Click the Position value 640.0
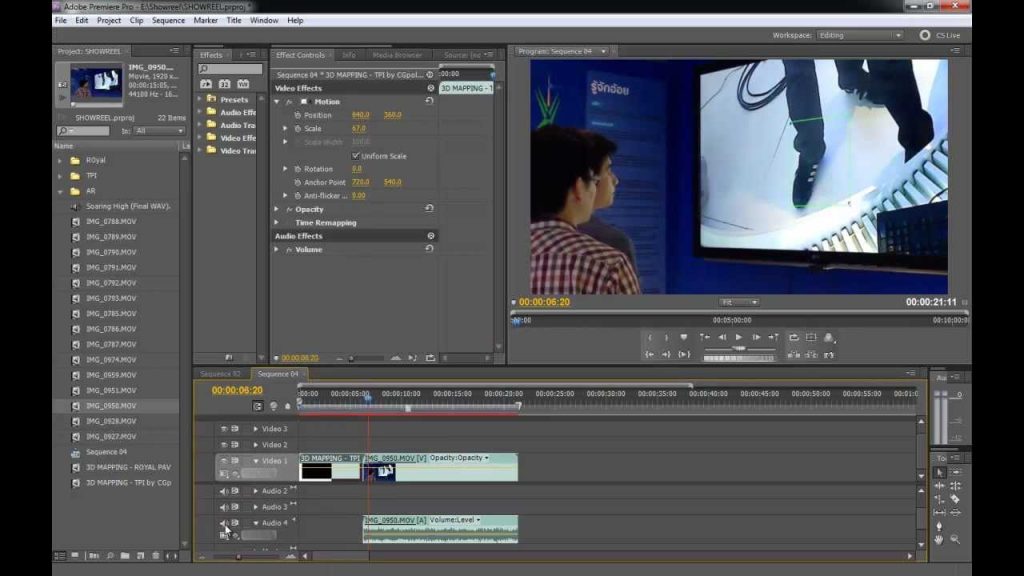This screenshot has width=1024, height=576. [360, 115]
